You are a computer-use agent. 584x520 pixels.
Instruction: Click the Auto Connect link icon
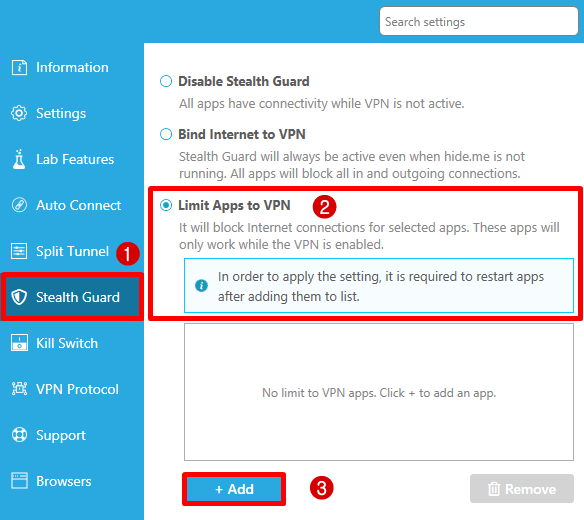[x=19, y=205]
